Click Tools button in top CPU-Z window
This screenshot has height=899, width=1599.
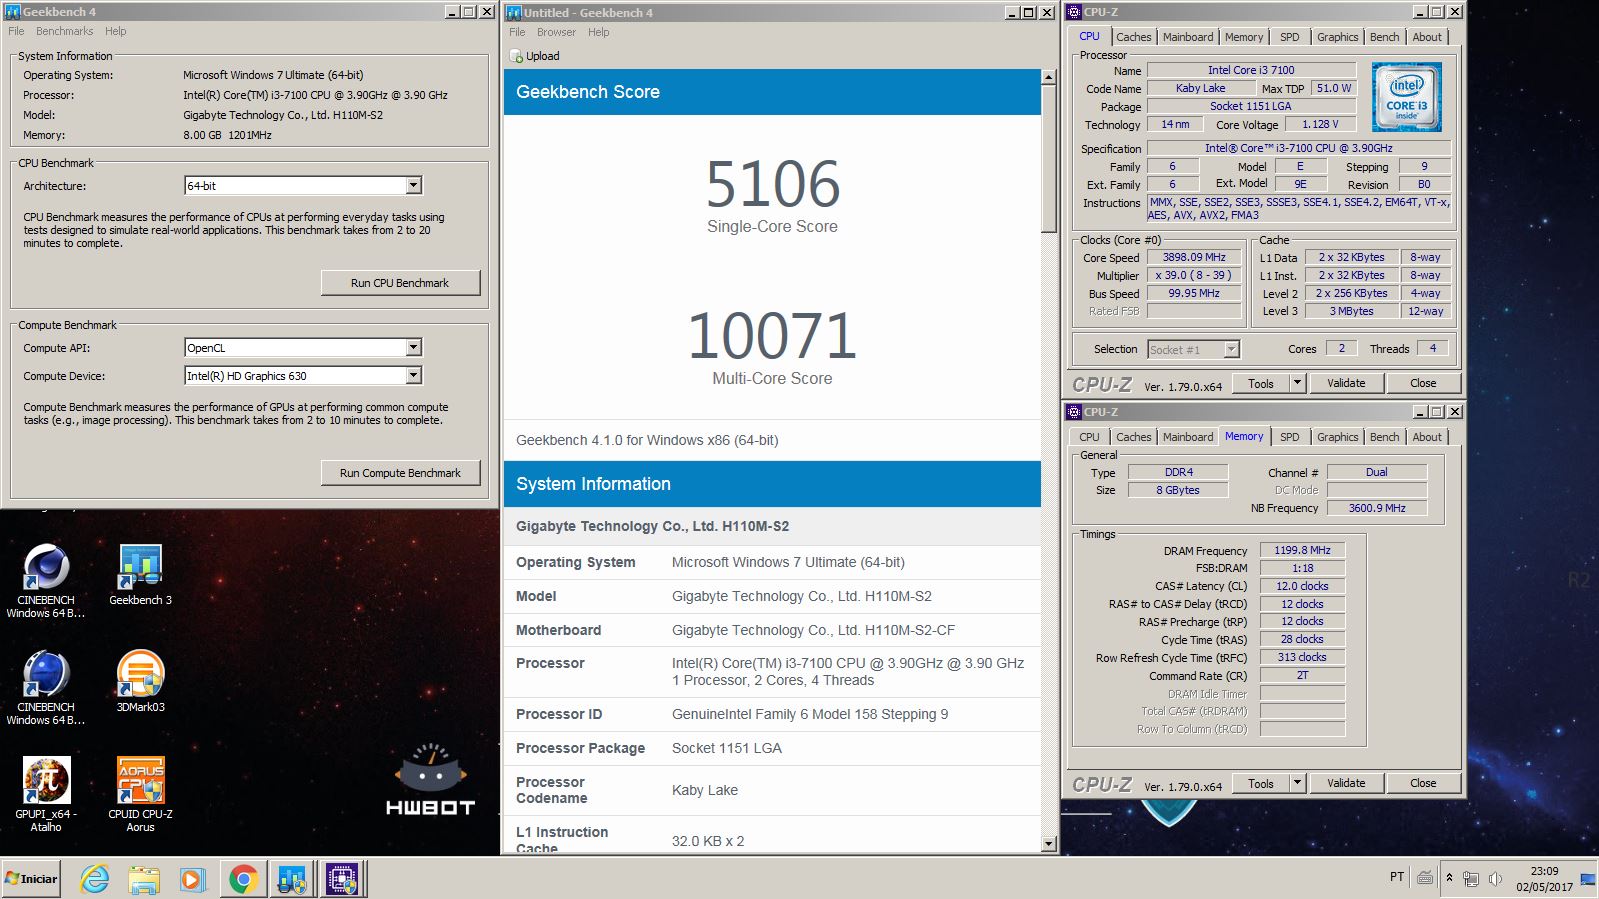tap(1261, 383)
